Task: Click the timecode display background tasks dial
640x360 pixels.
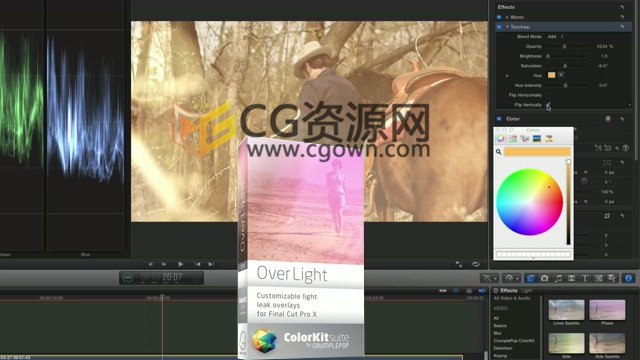Action: [x=128, y=278]
